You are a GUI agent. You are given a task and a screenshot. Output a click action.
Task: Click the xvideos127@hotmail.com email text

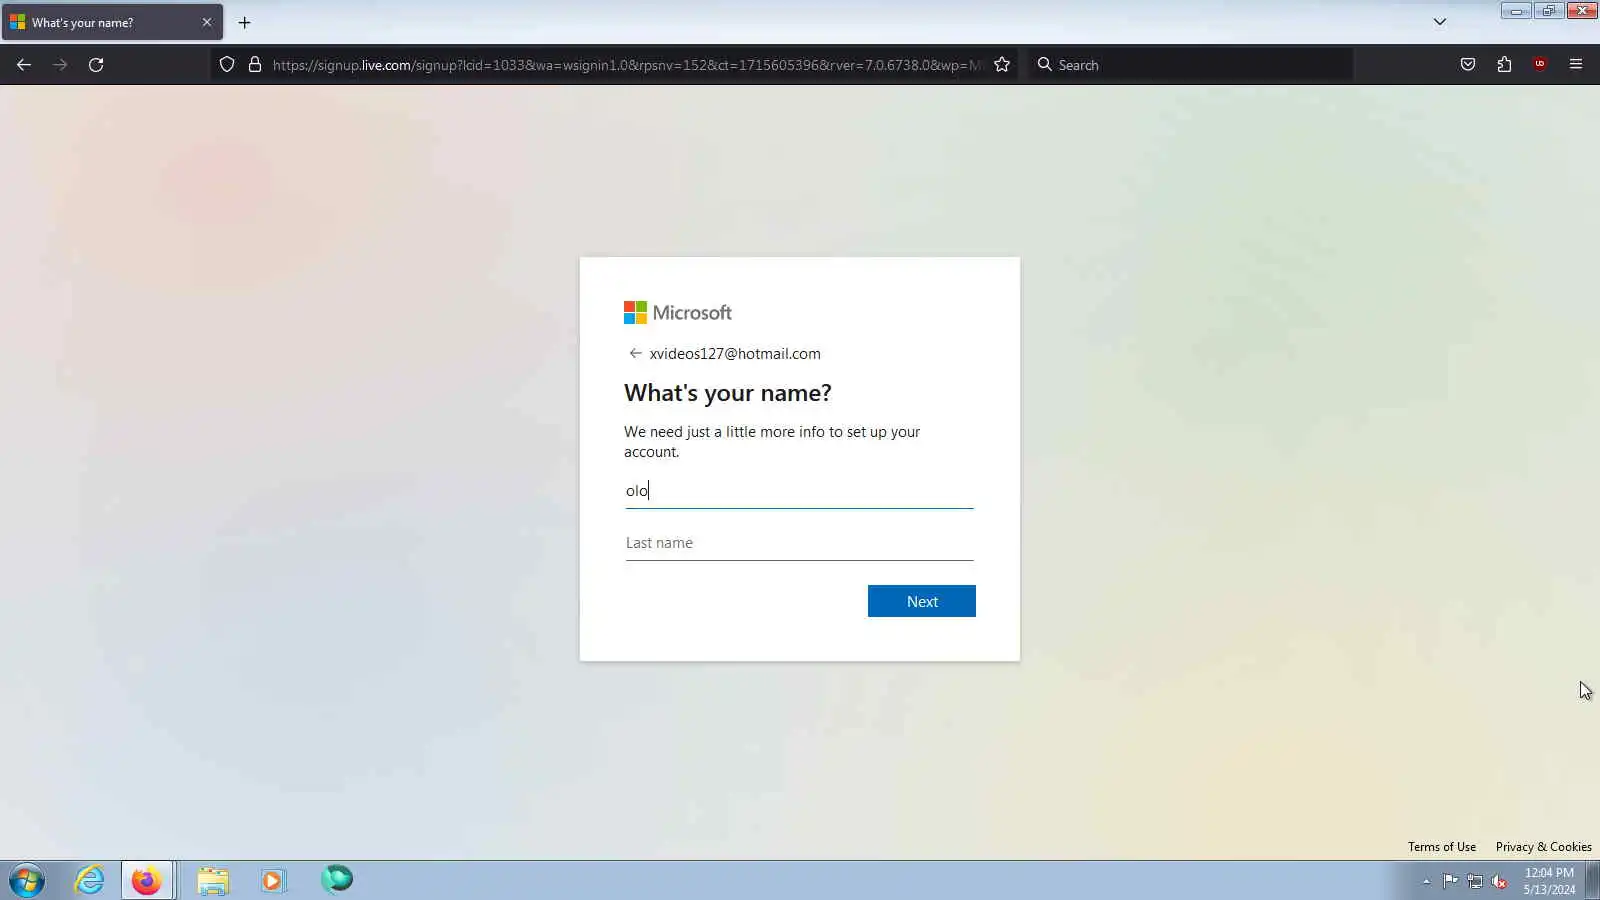(735, 354)
